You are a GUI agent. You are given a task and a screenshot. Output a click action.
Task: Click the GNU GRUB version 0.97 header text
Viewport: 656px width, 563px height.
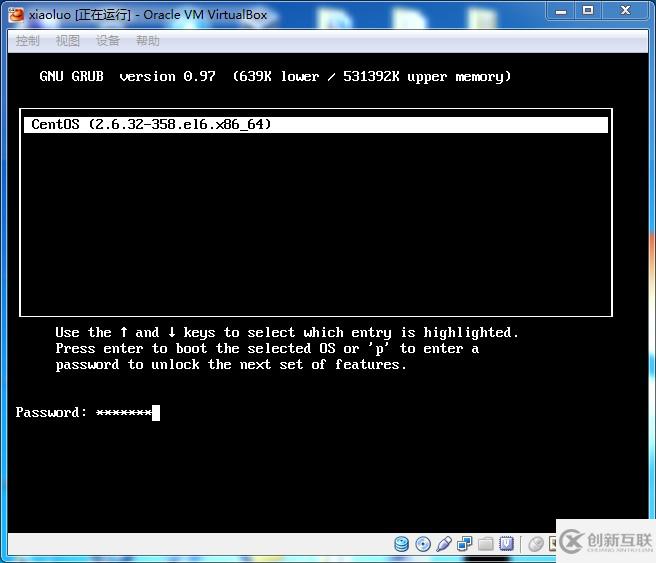(x=275, y=77)
